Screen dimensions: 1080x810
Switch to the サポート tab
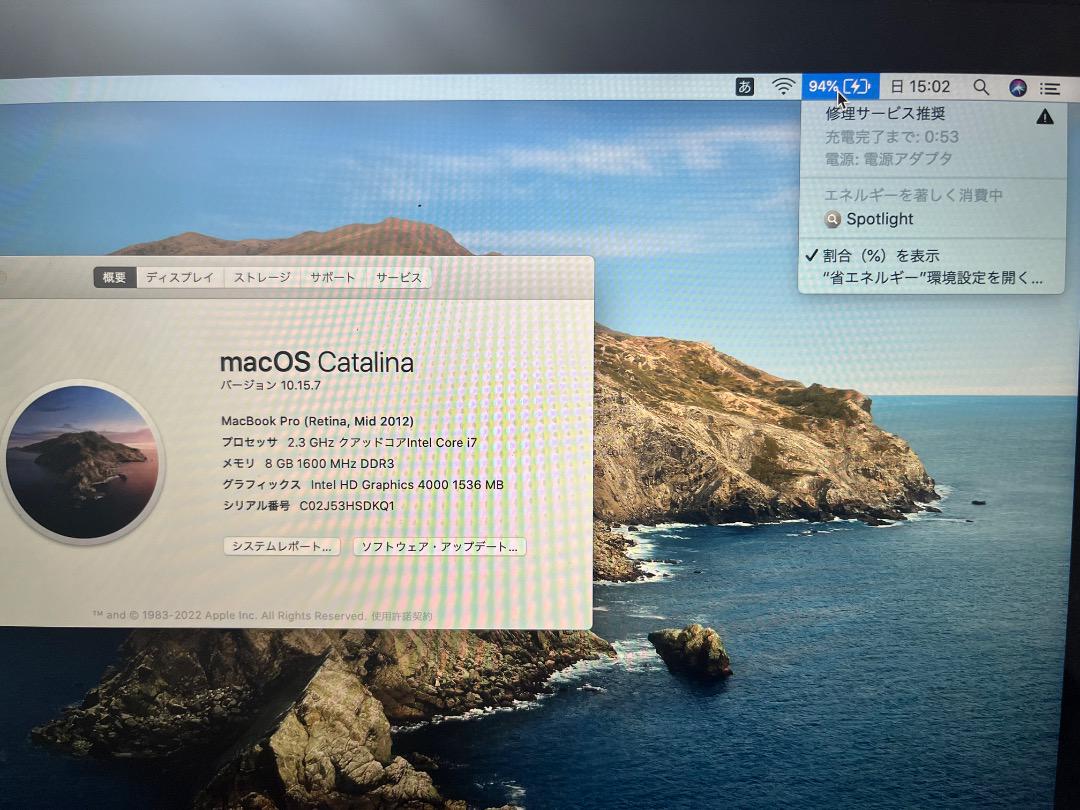(x=333, y=278)
